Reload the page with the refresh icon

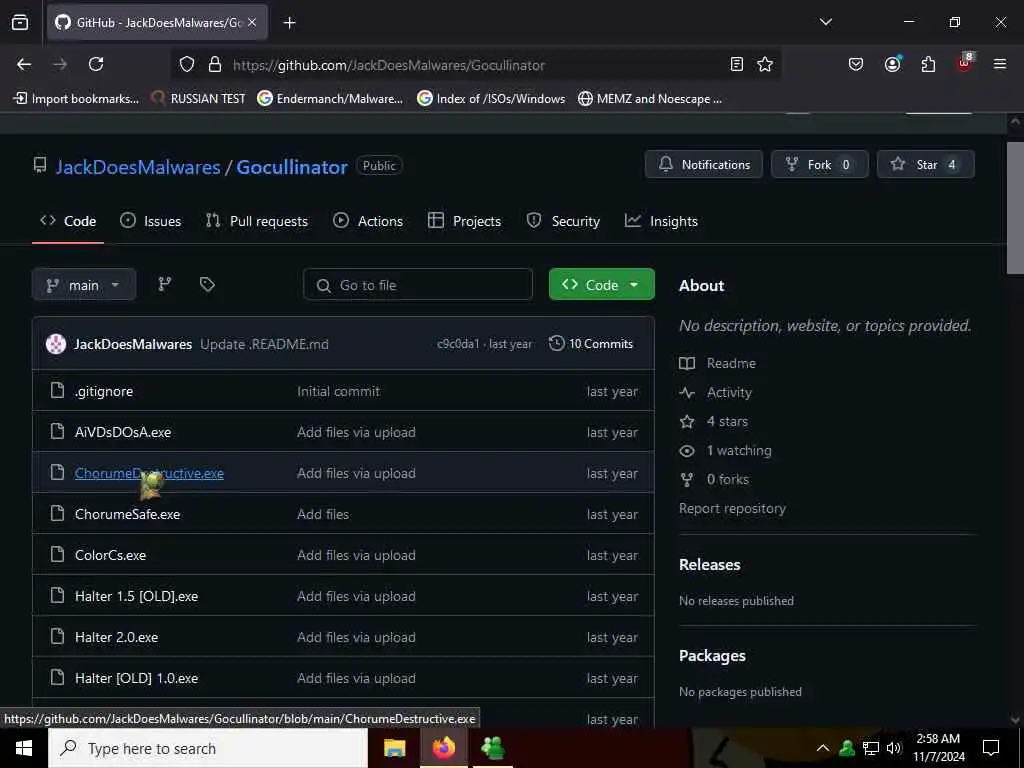pos(96,64)
